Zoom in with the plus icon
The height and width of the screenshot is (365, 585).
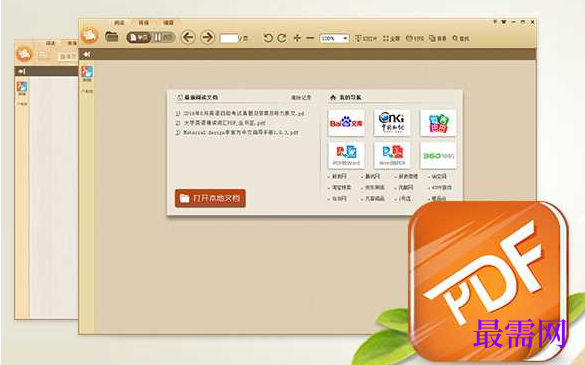(297, 38)
